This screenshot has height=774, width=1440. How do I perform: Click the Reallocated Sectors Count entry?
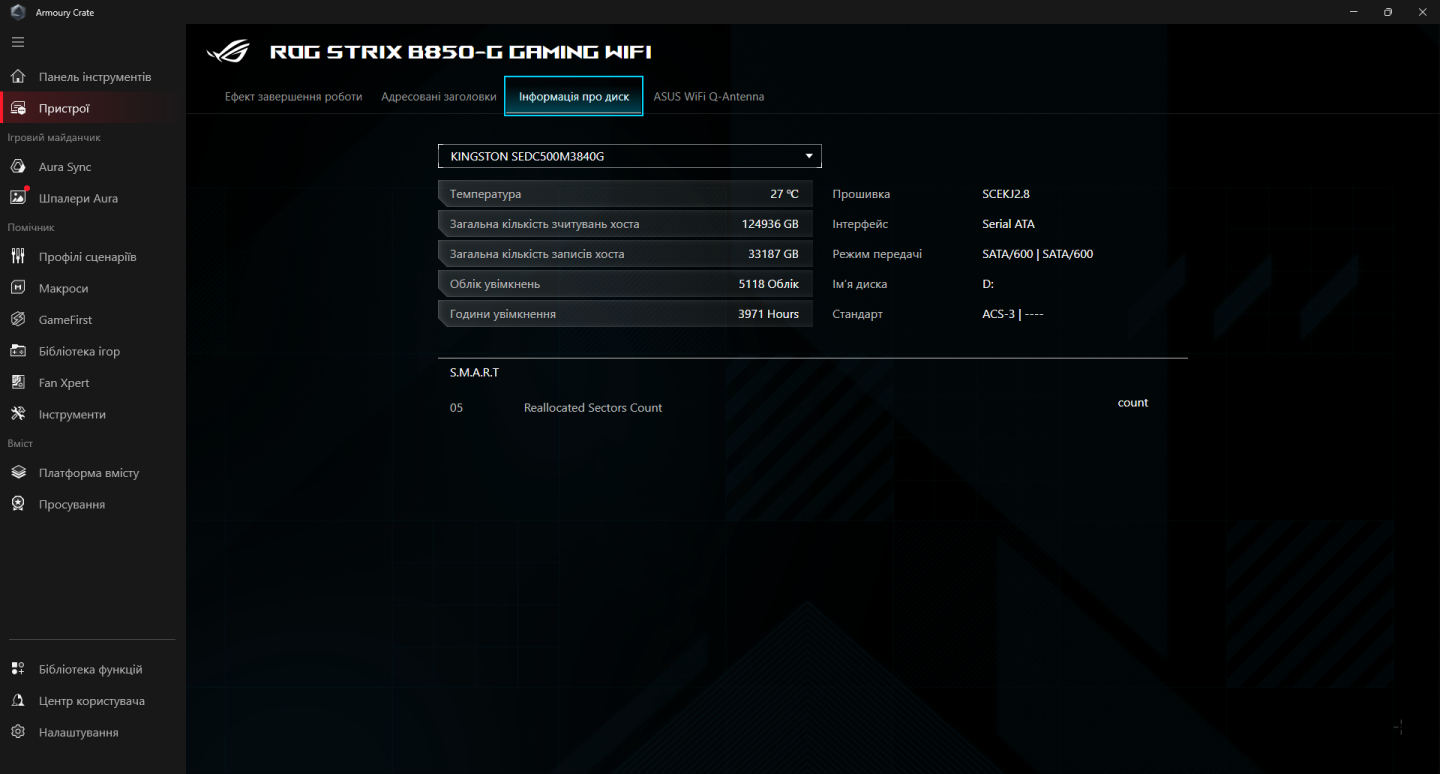pos(593,408)
